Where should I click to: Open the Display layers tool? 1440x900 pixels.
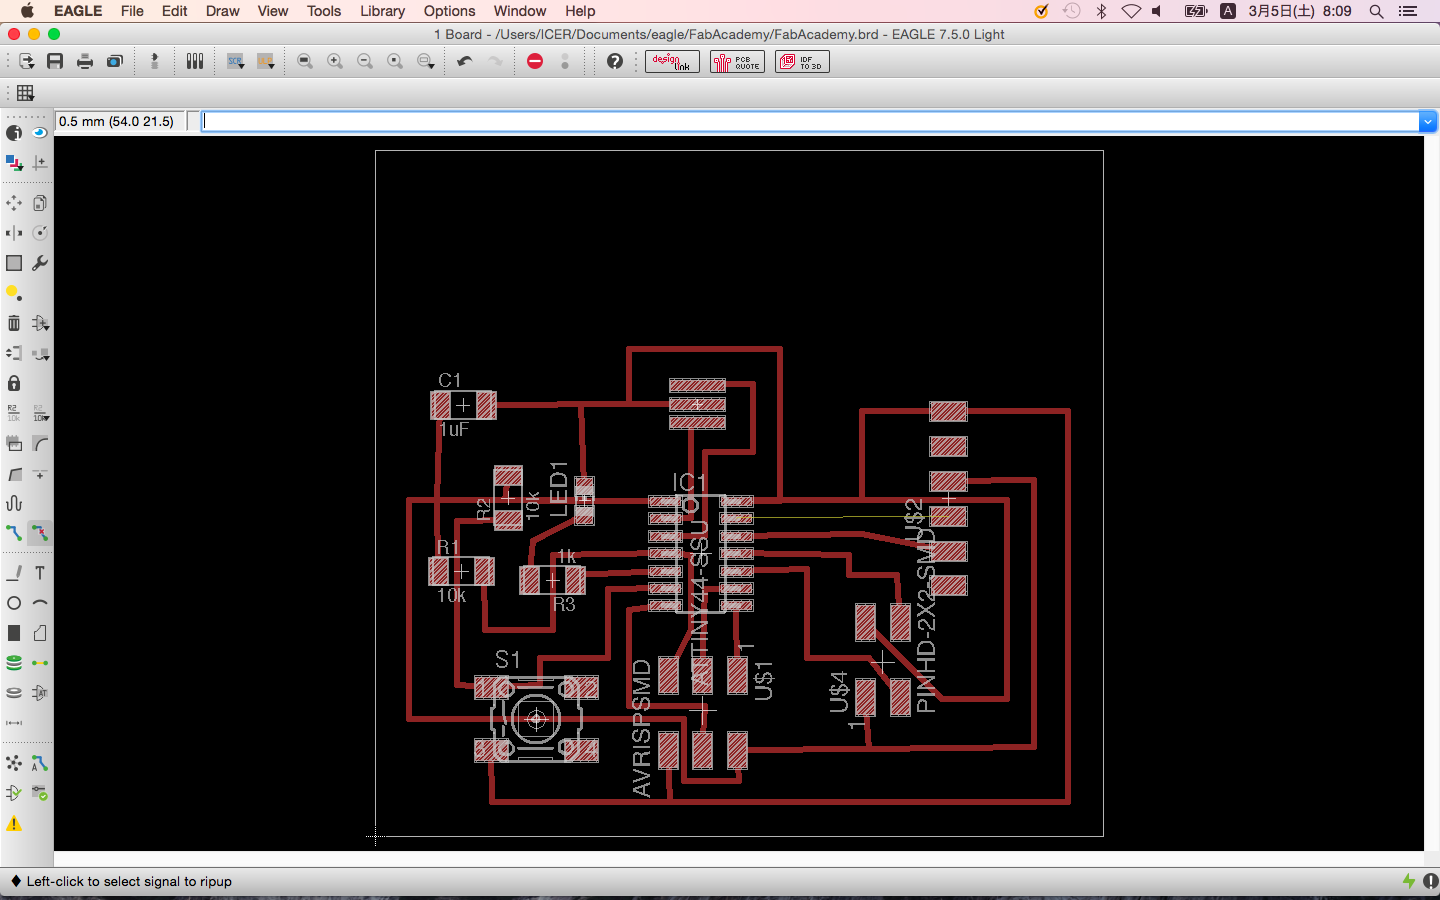(14, 162)
